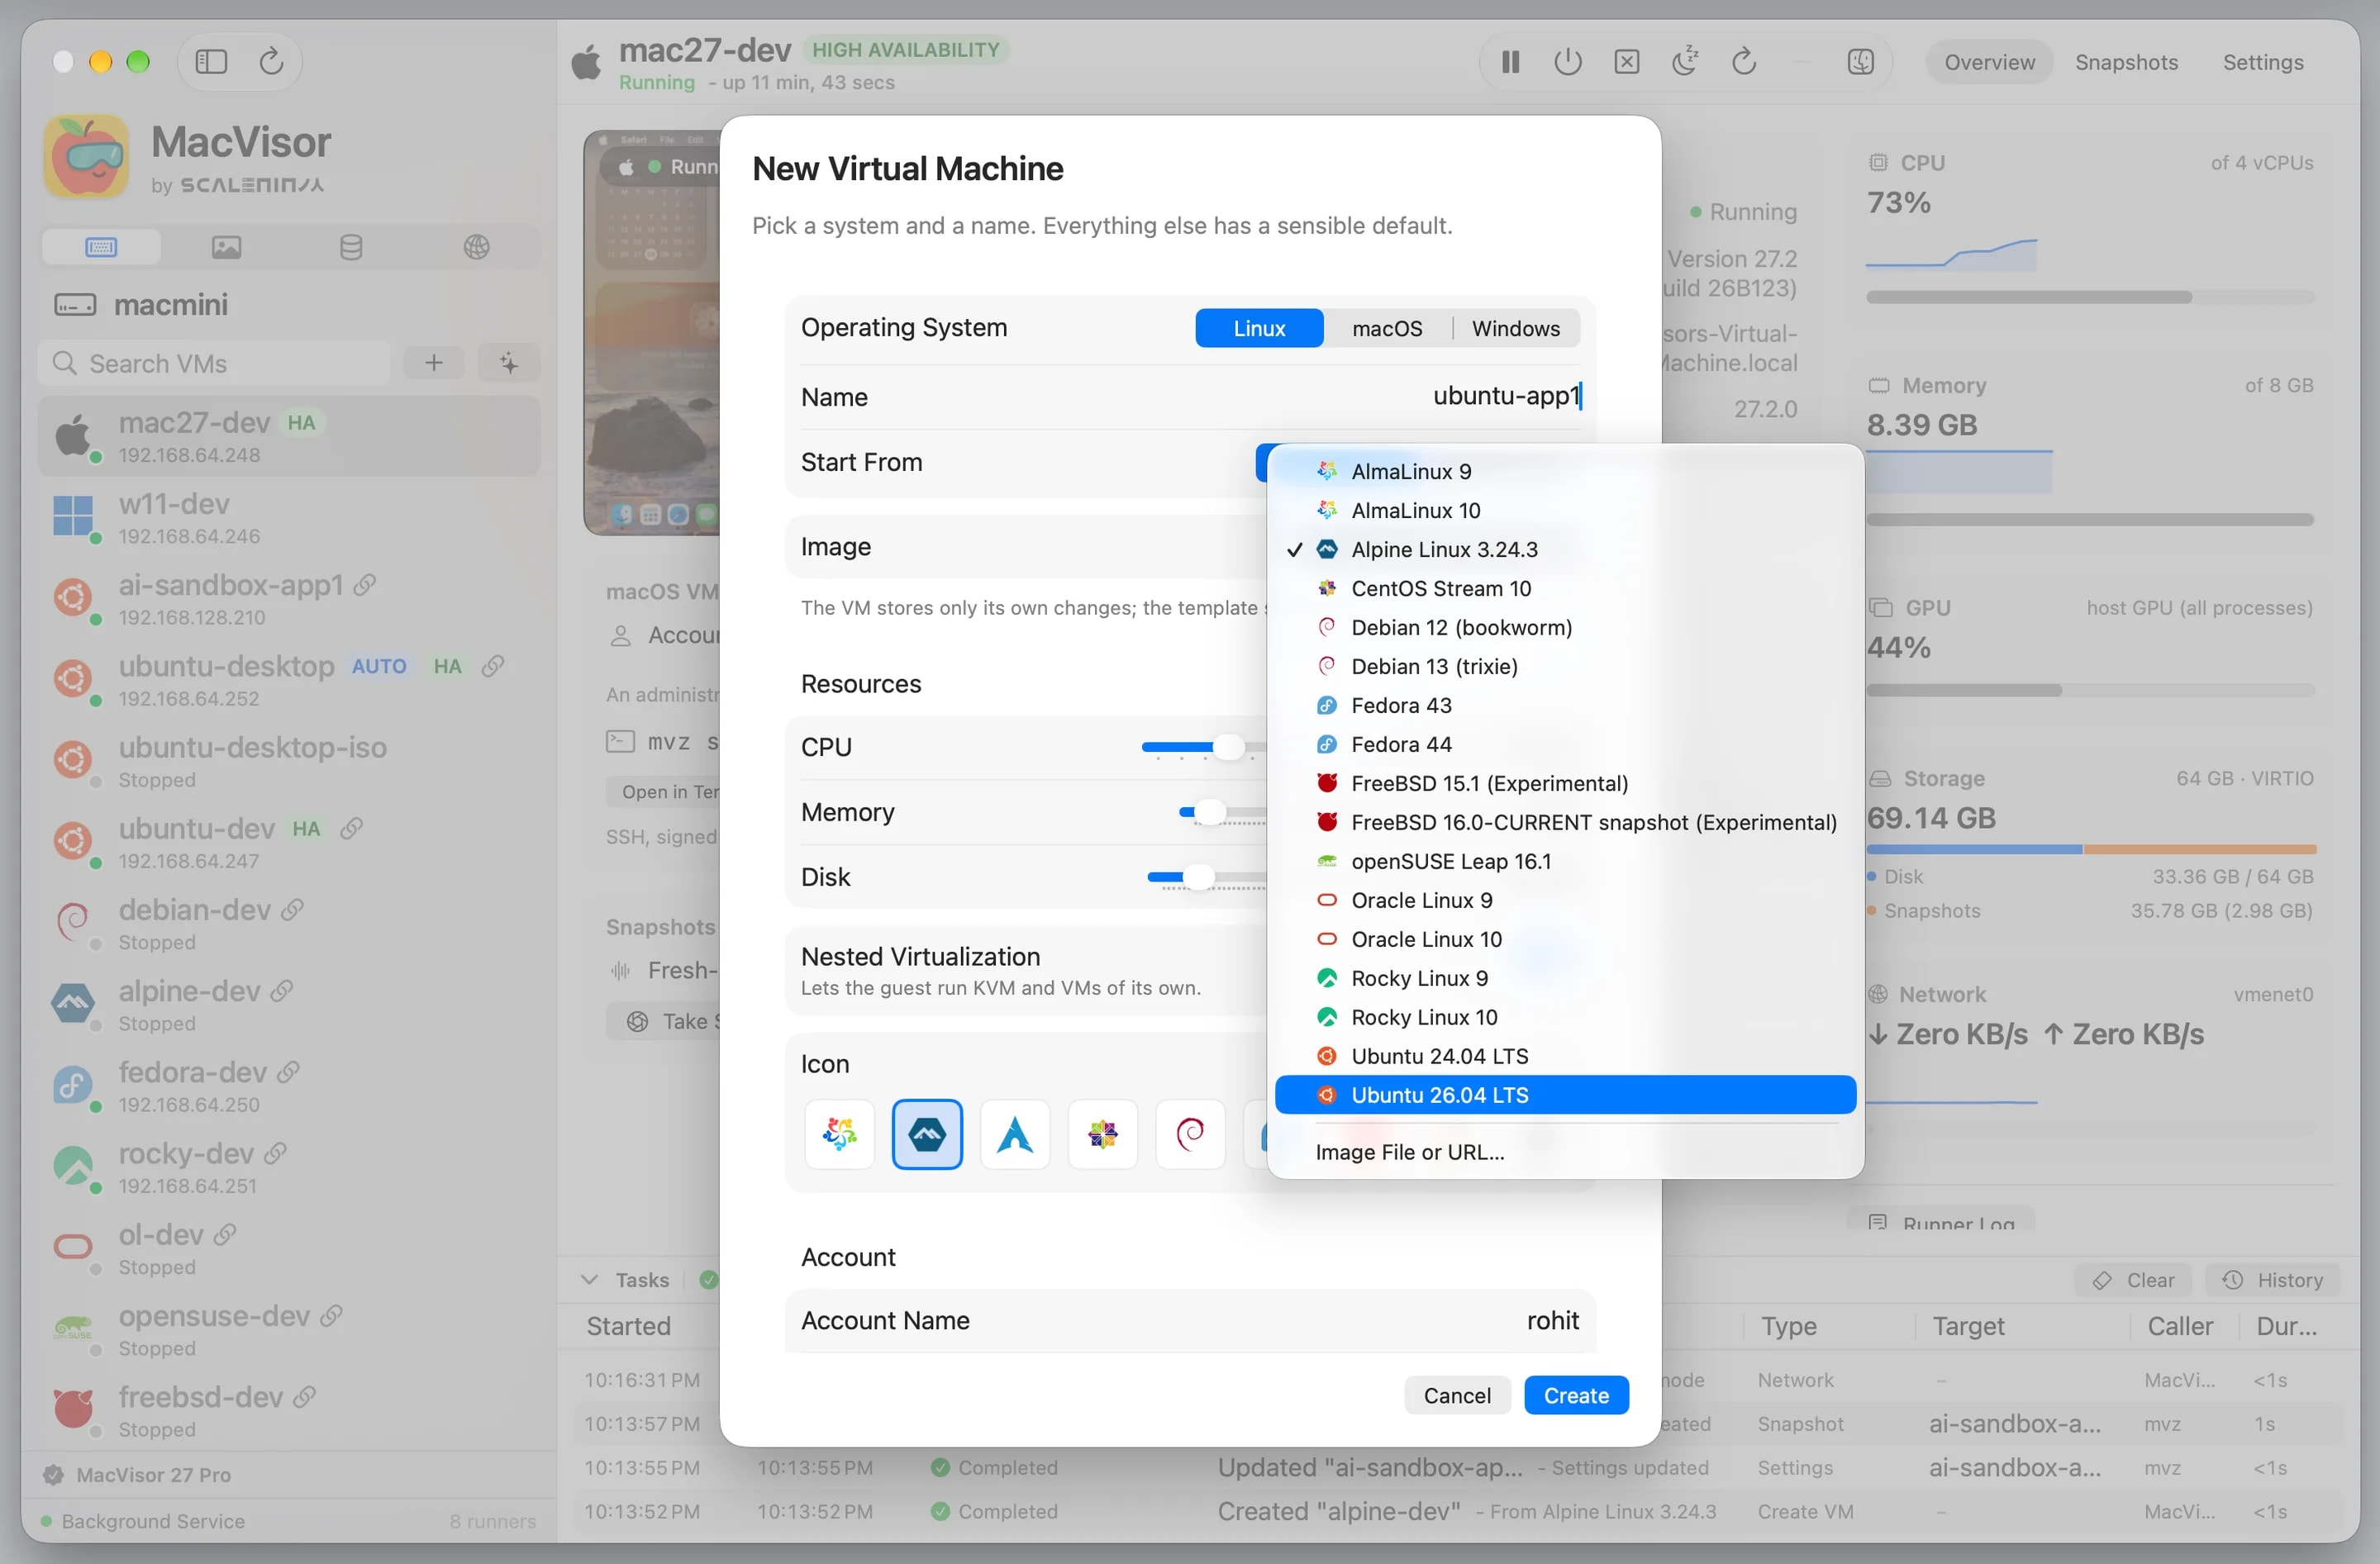Click the sparkle quick-create icon
Image resolution: width=2380 pixels, height=1564 pixels.
point(509,363)
